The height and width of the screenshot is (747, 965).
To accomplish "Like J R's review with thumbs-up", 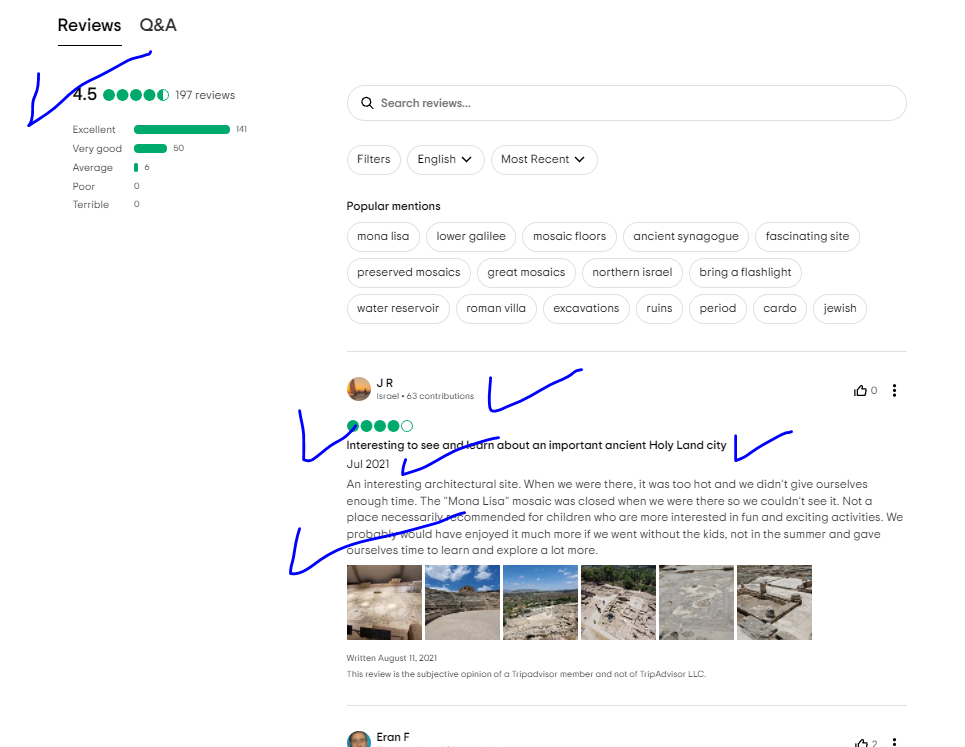I will 860,391.
